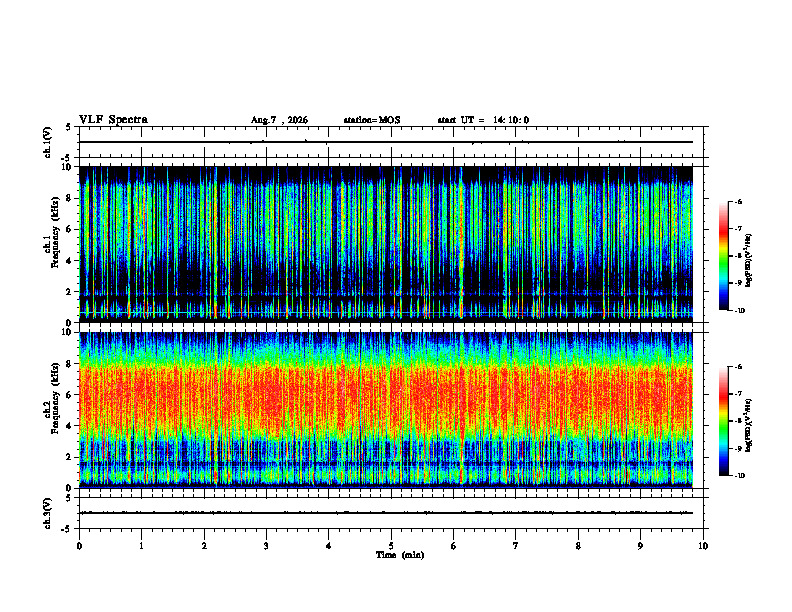Click the "-10" label on ch.2 color bar
The width and height of the screenshot is (792, 612).
(x=739, y=476)
